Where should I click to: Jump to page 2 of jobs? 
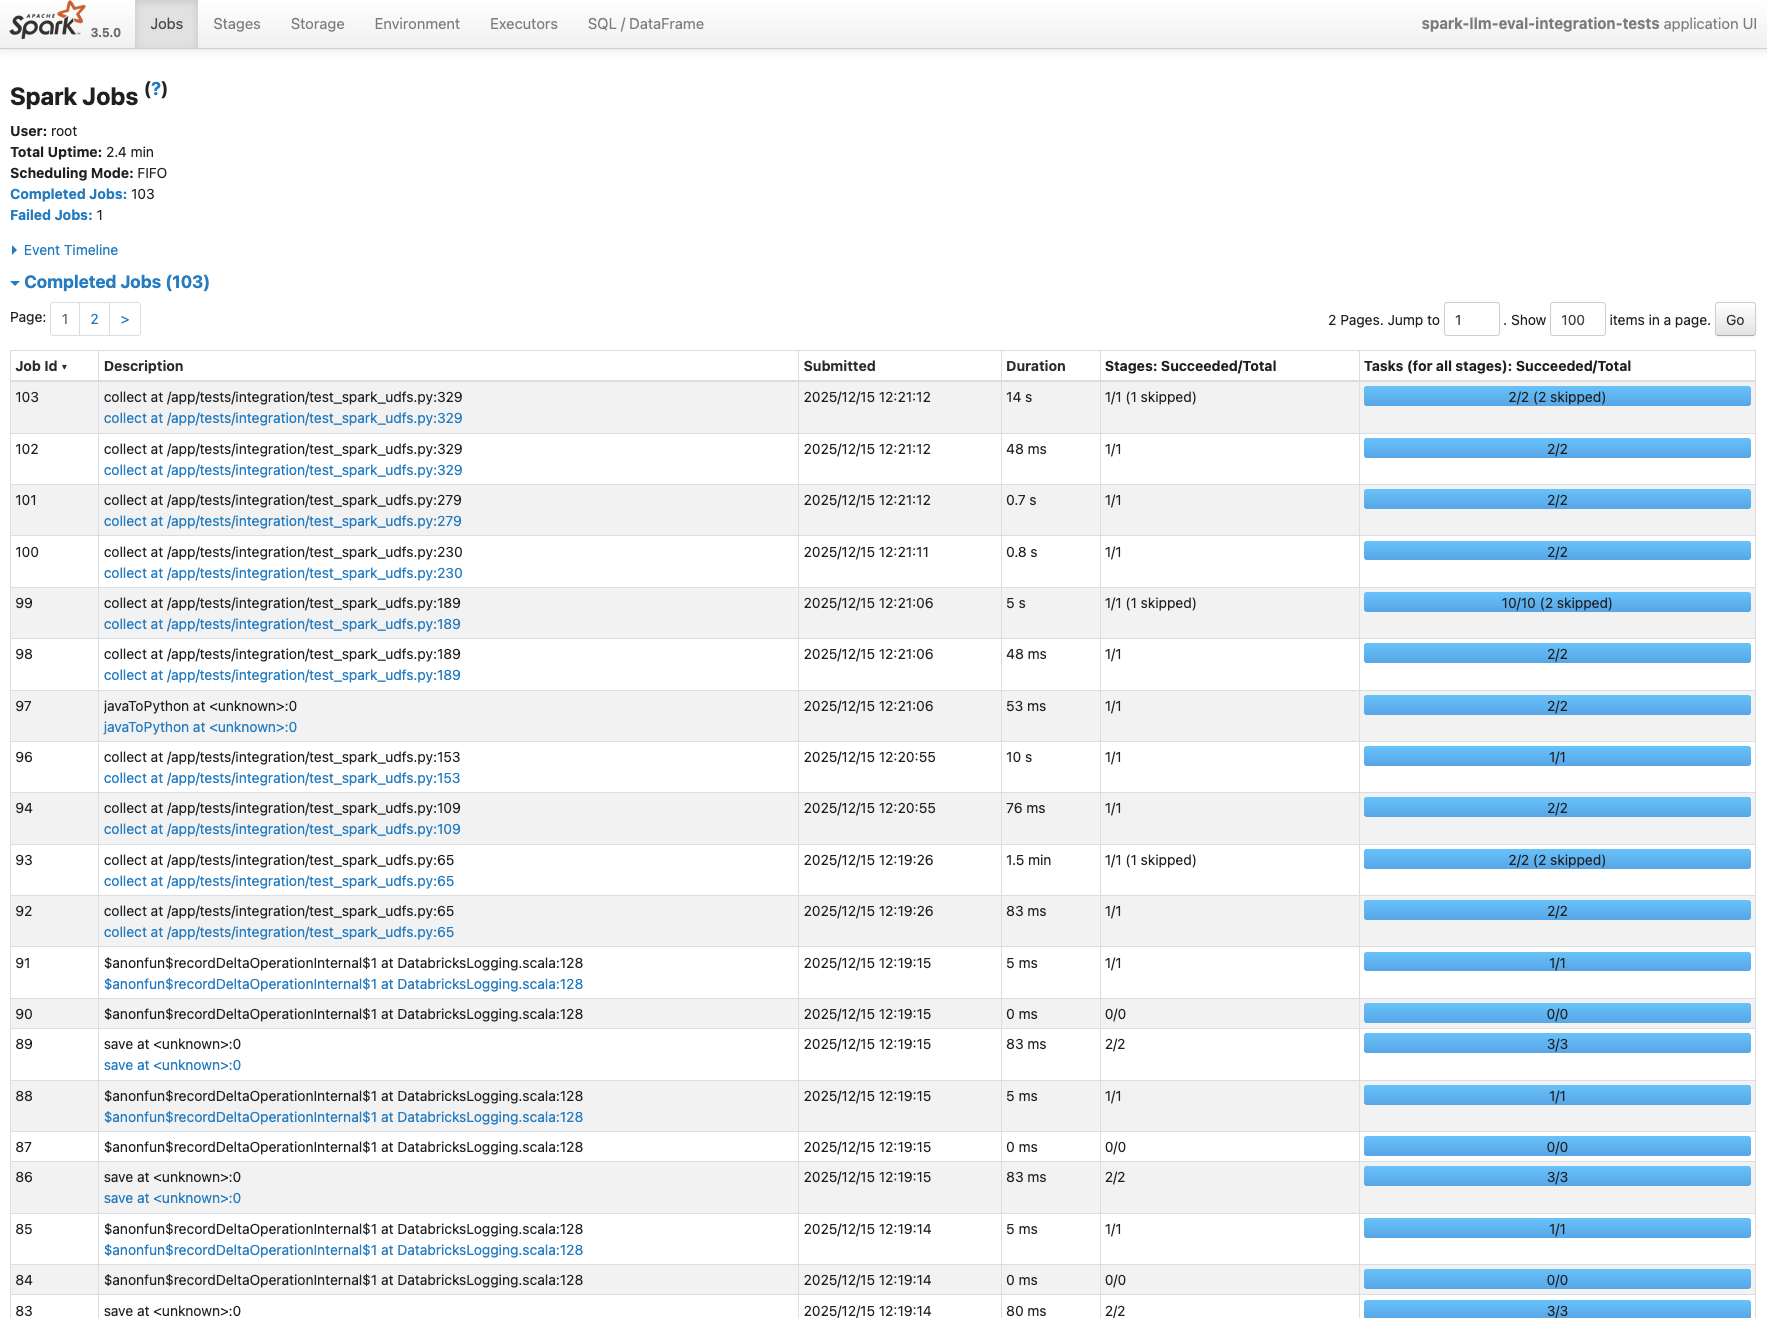point(94,319)
